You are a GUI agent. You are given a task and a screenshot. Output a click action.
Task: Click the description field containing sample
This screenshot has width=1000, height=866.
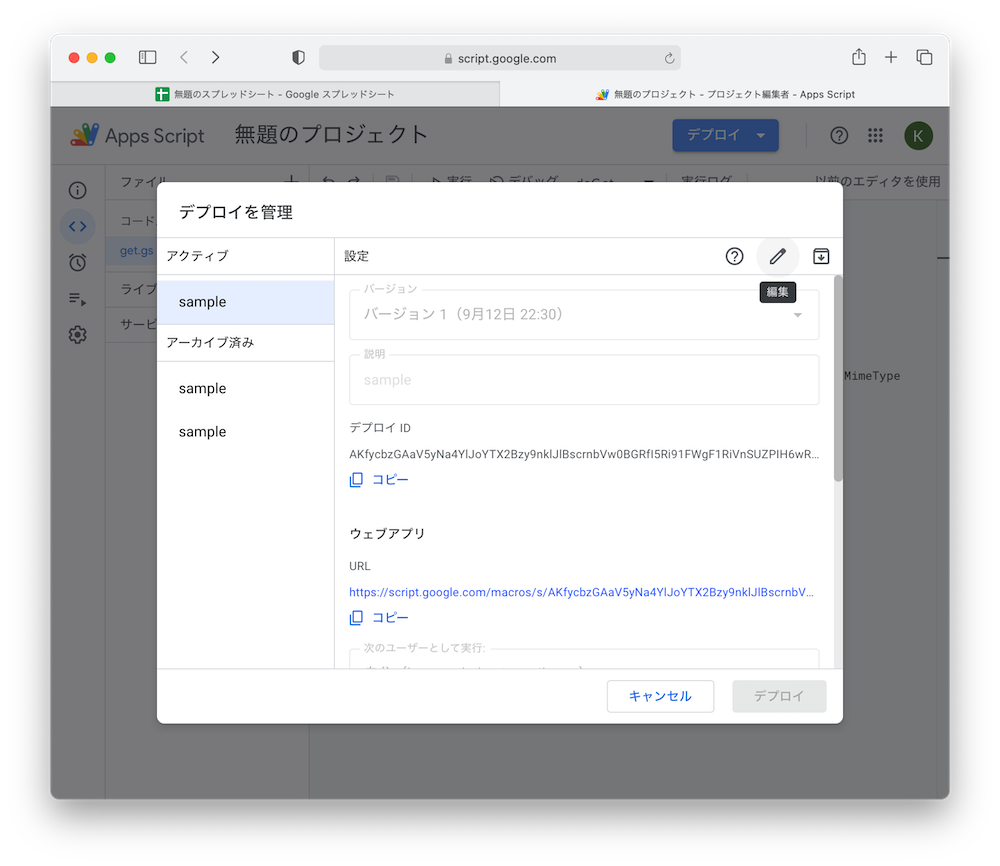(x=584, y=380)
